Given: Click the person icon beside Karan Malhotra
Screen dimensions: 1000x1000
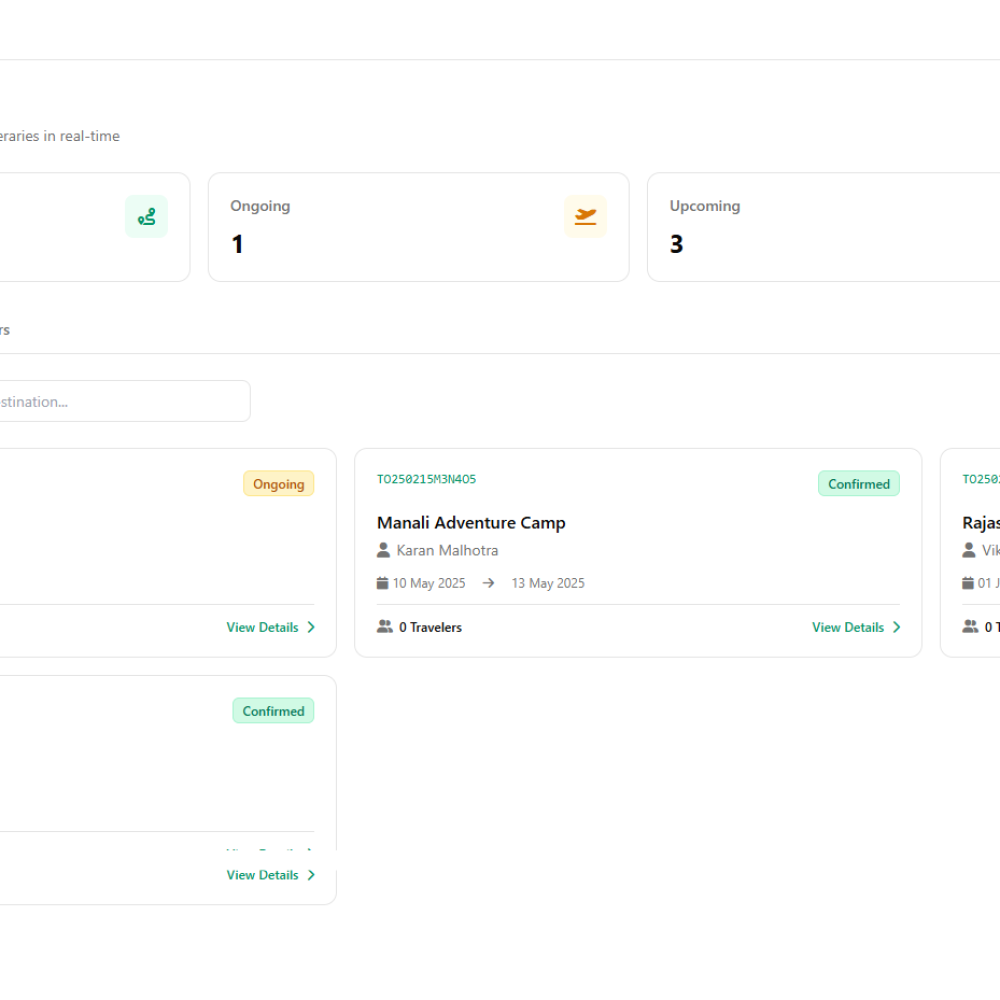Looking at the screenshot, I should point(383,550).
